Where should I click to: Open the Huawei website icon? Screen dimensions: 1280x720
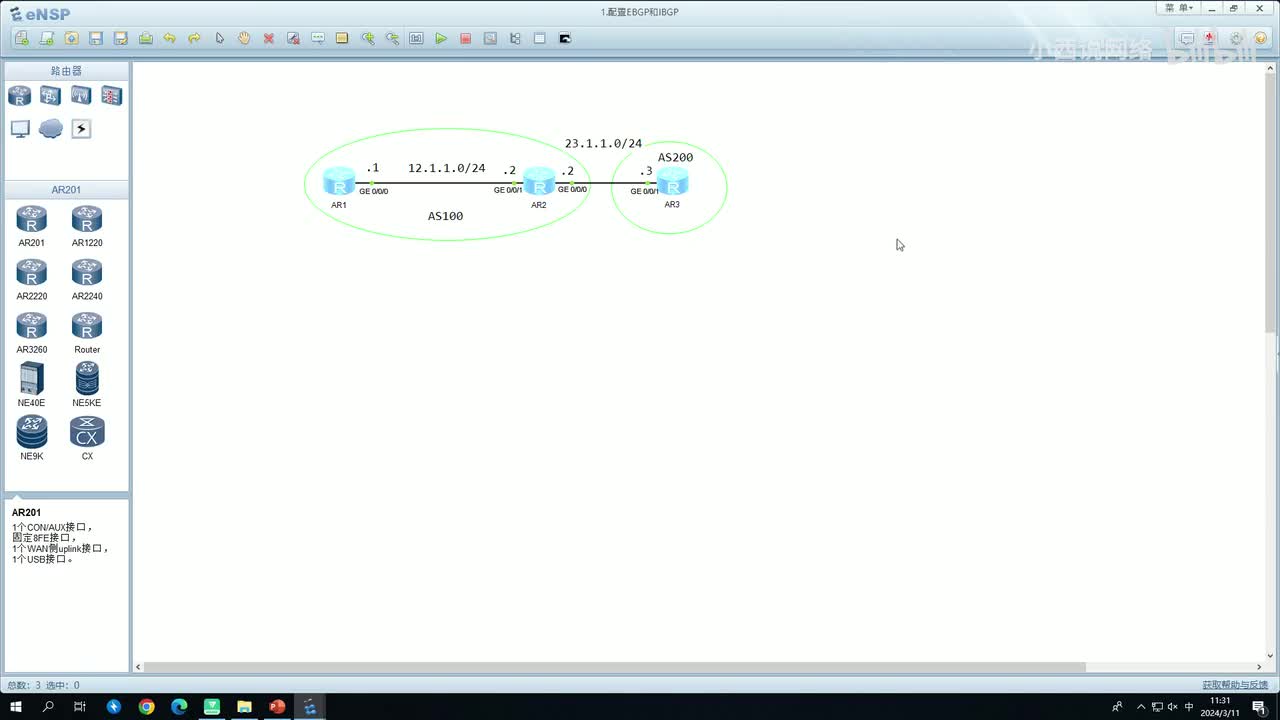coord(1211,39)
